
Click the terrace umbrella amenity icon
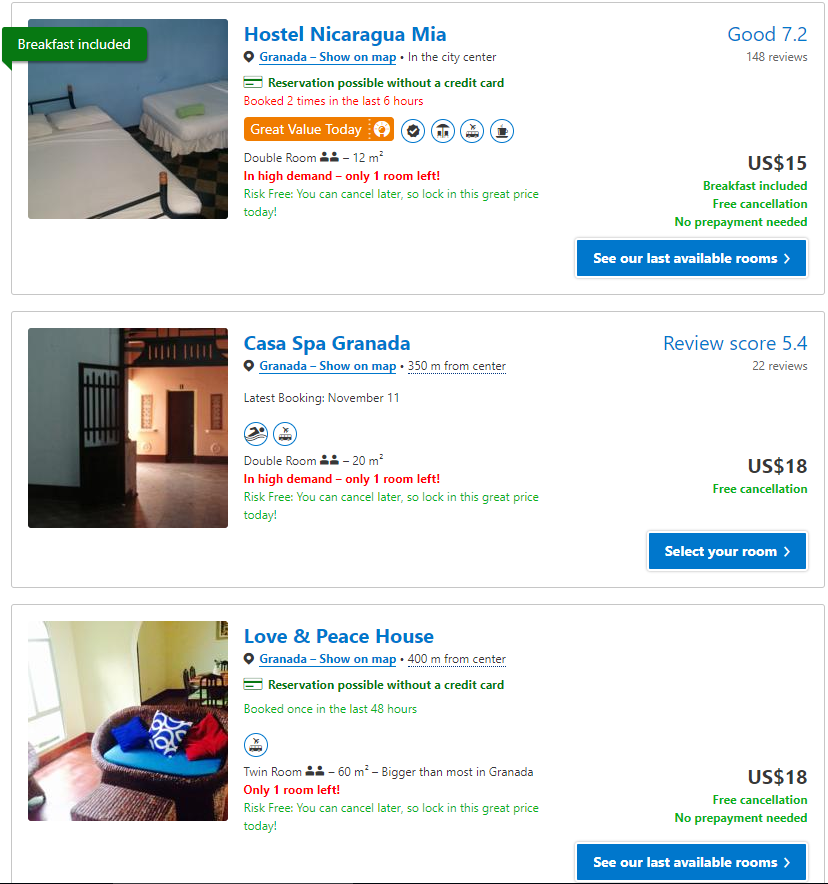click(442, 131)
